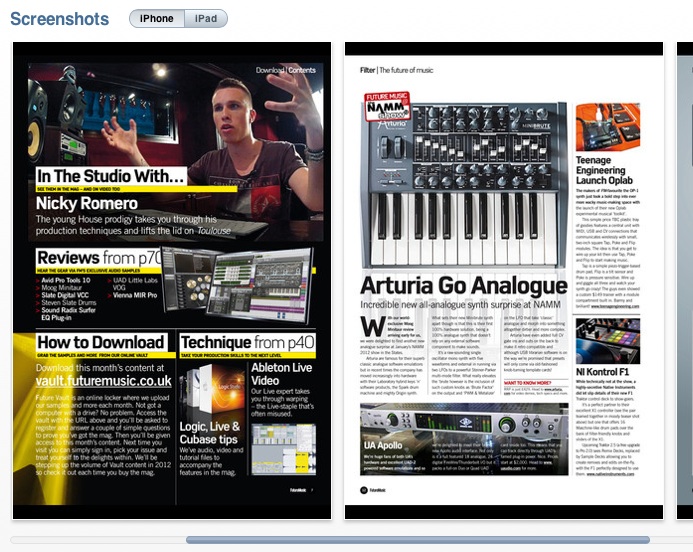This screenshot has height=552, width=693.
Task: Click the Ableton Live session screenshot image
Action: (x=284, y=449)
